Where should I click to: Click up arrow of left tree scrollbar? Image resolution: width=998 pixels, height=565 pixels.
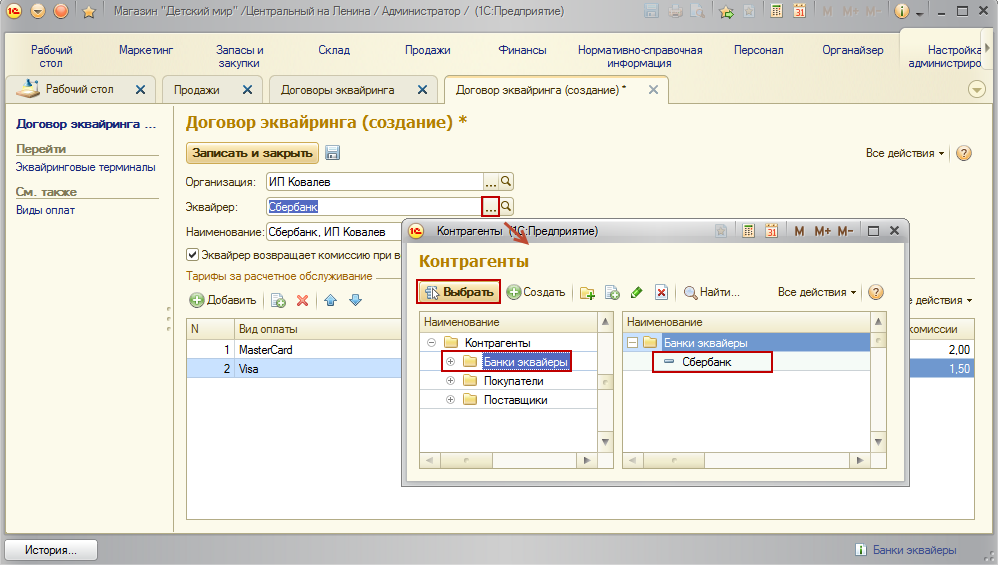(605, 321)
